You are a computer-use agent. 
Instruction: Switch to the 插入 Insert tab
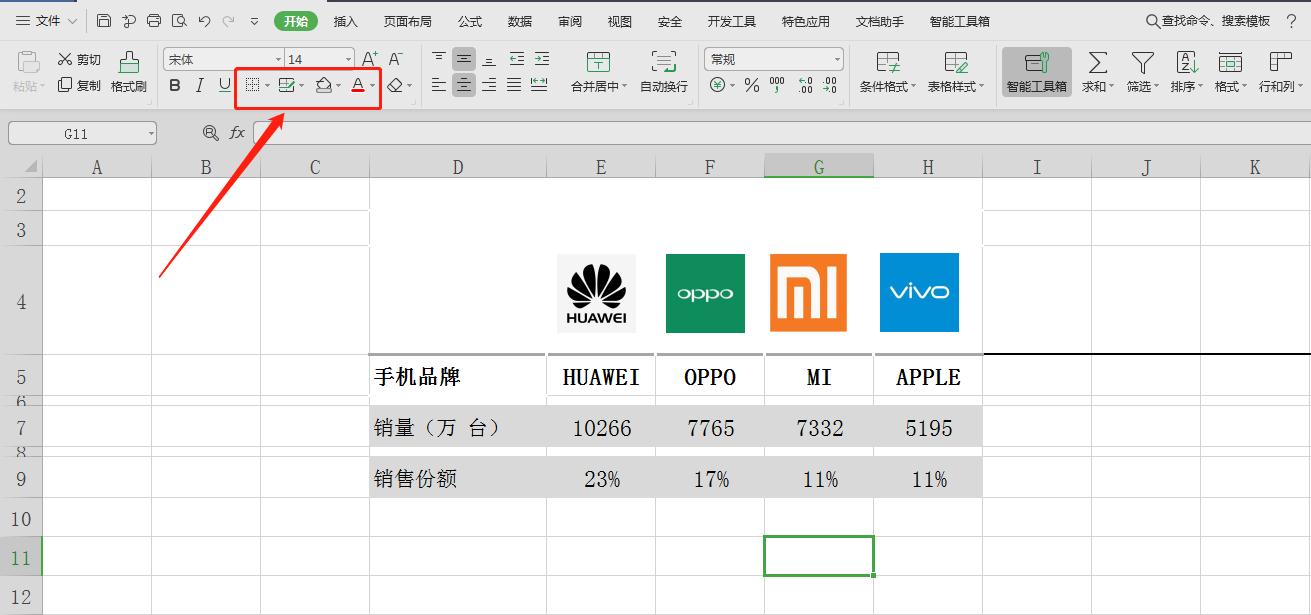345,21
